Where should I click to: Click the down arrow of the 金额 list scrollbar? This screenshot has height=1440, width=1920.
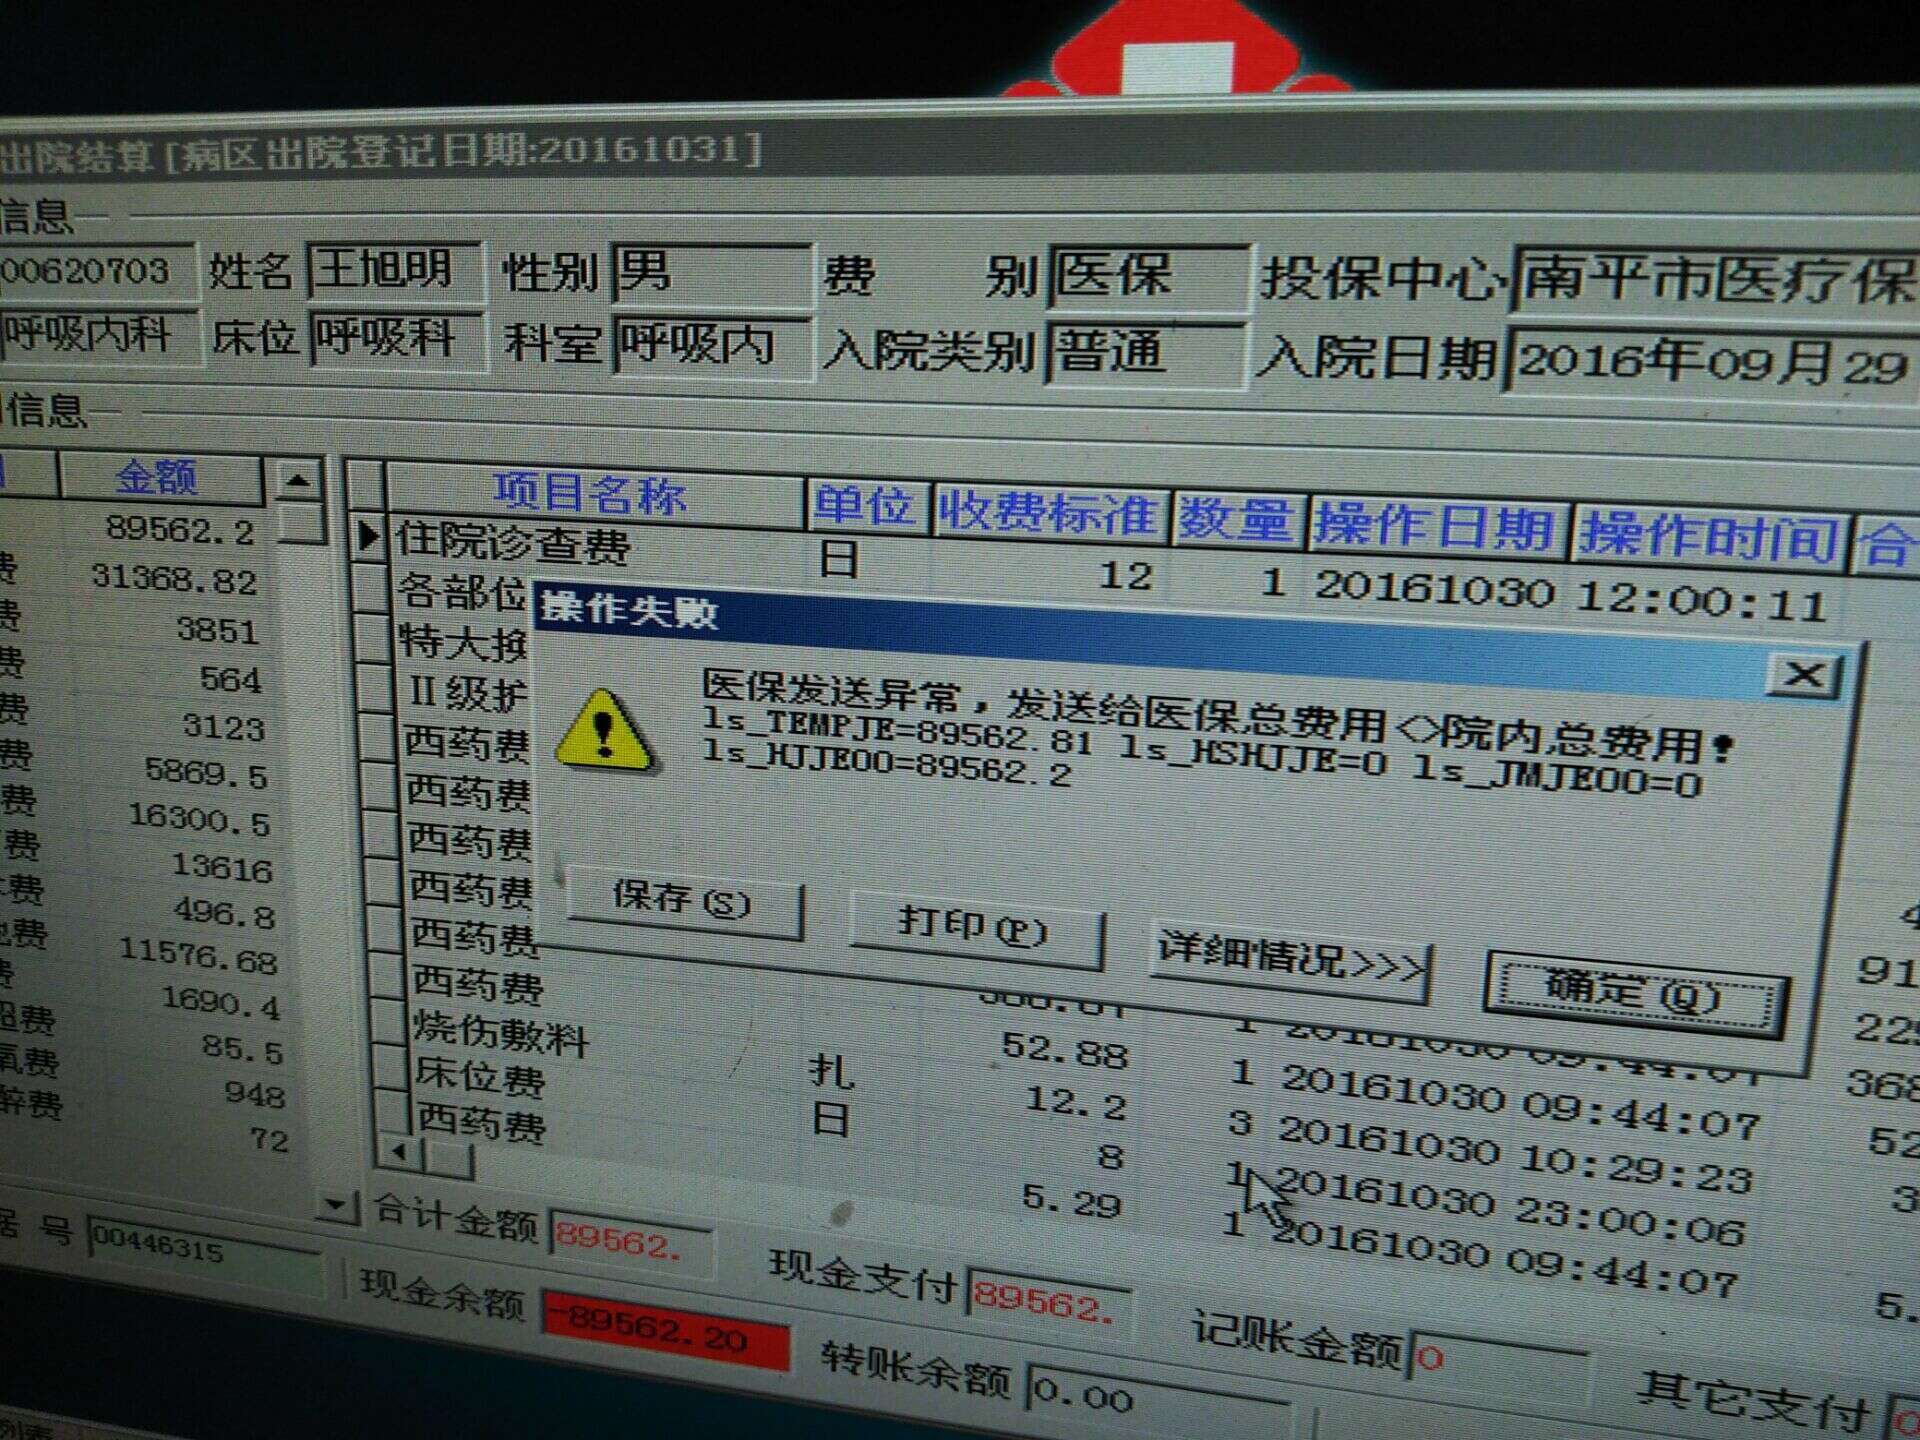tap(337, 1205)
